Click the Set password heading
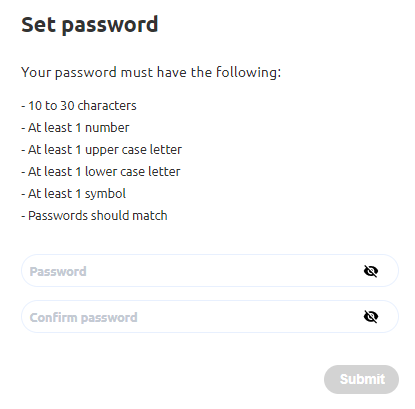Screen dimensions: 415x409 90,25
